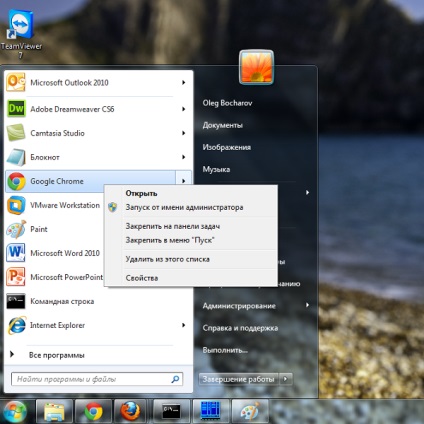424x424 pixels.
Task: Open Google Chrome from the taskbar
Action: tap(93, 411)
